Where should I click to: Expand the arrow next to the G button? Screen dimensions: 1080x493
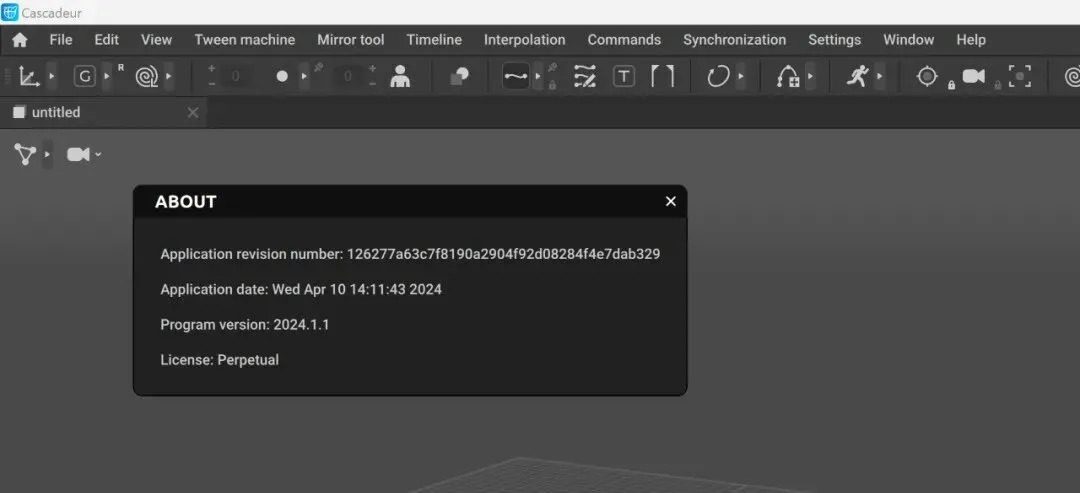click(x=107, y=76)
